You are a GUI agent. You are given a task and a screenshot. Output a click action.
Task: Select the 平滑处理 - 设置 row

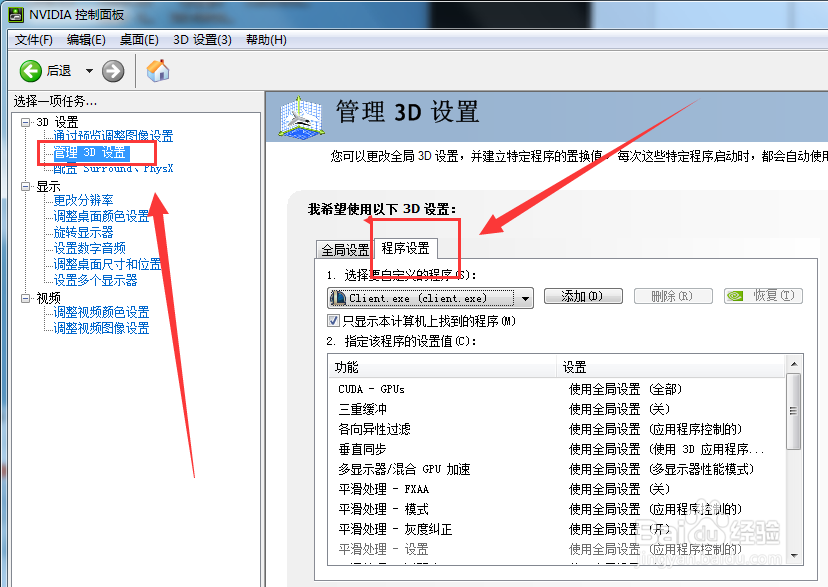click(x=557, y=550)
